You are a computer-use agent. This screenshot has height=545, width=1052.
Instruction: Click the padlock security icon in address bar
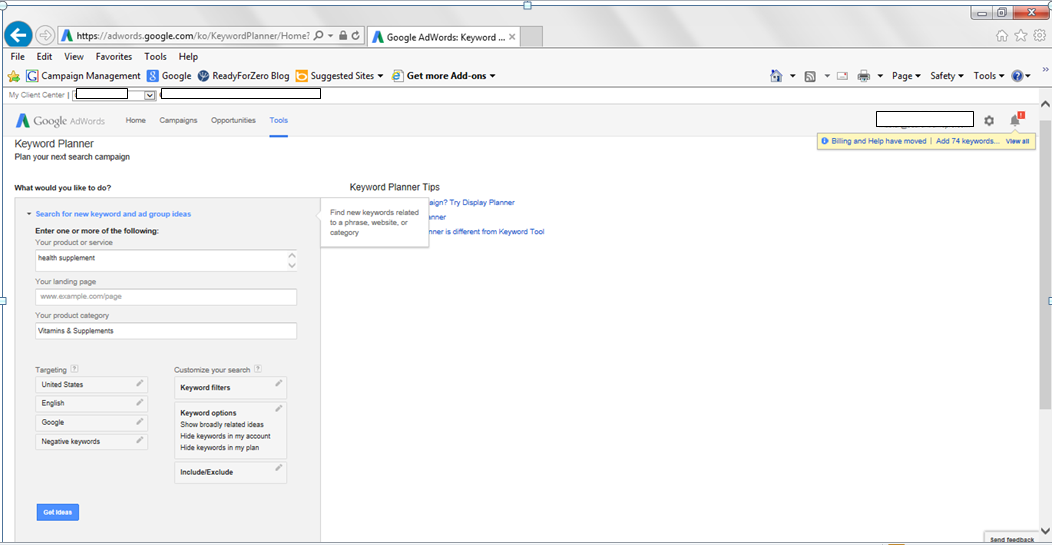click(343, 36)
